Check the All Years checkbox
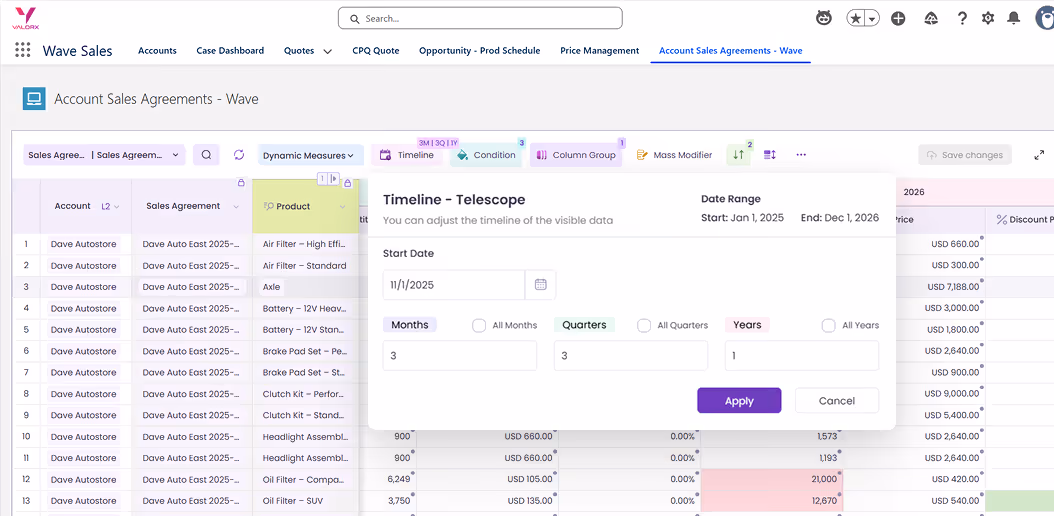Image resolution: width=1054 pixels, height=516 pixels. pyautogui.click(x=828, y=325)
